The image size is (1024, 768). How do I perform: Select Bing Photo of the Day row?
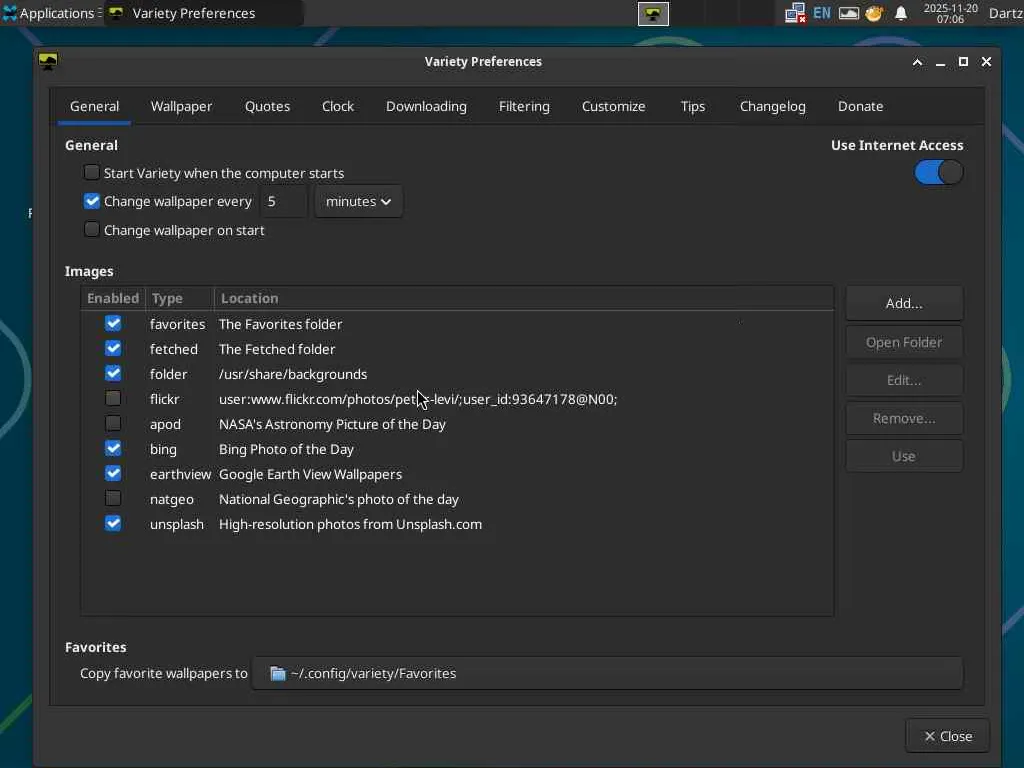(x=457, y=449)
